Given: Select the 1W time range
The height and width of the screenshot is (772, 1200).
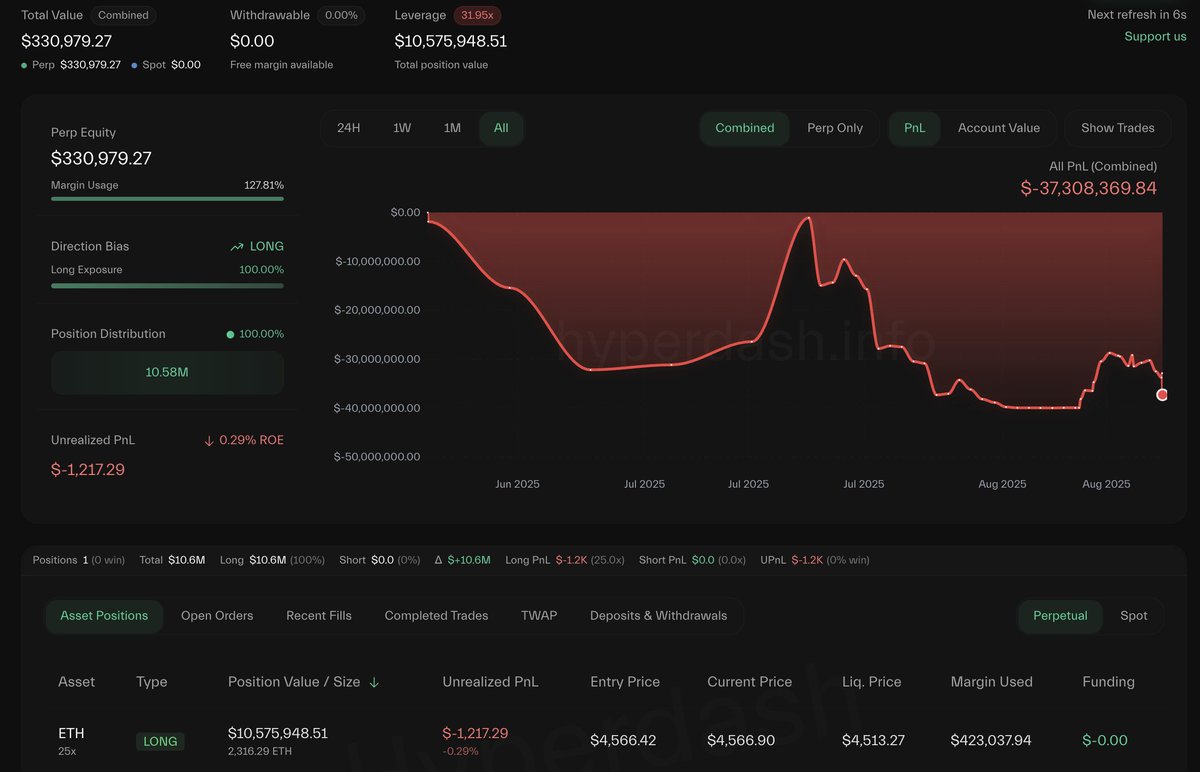Looking at the screenshot, I should coord(402,128).
